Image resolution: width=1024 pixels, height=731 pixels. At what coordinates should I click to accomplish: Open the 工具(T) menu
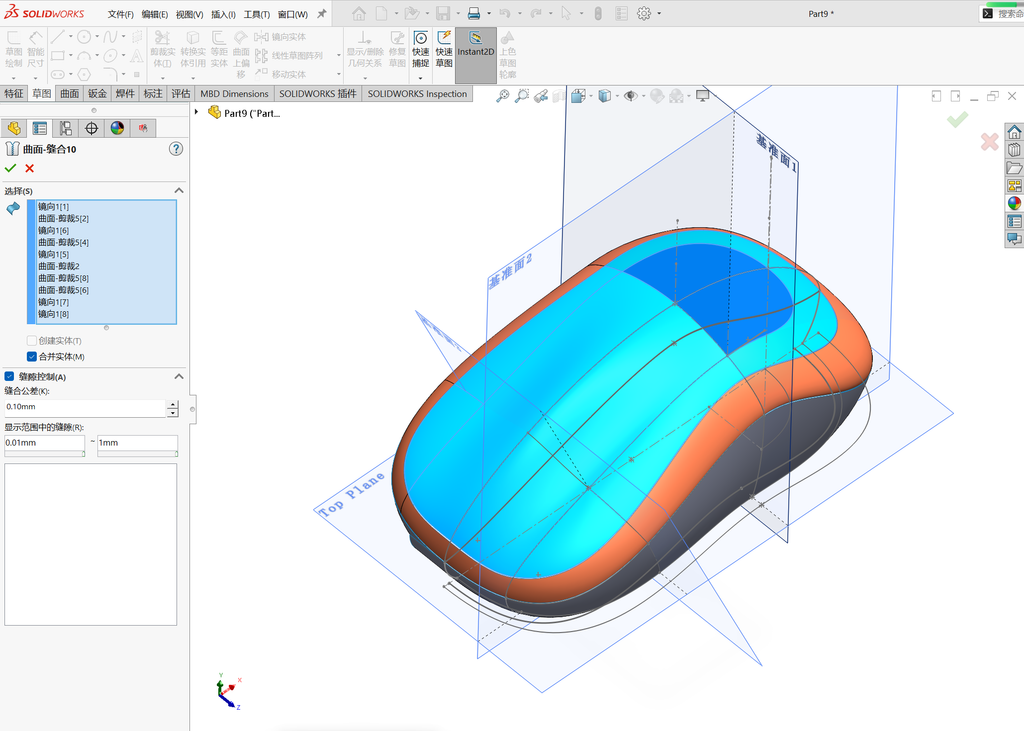257,14
